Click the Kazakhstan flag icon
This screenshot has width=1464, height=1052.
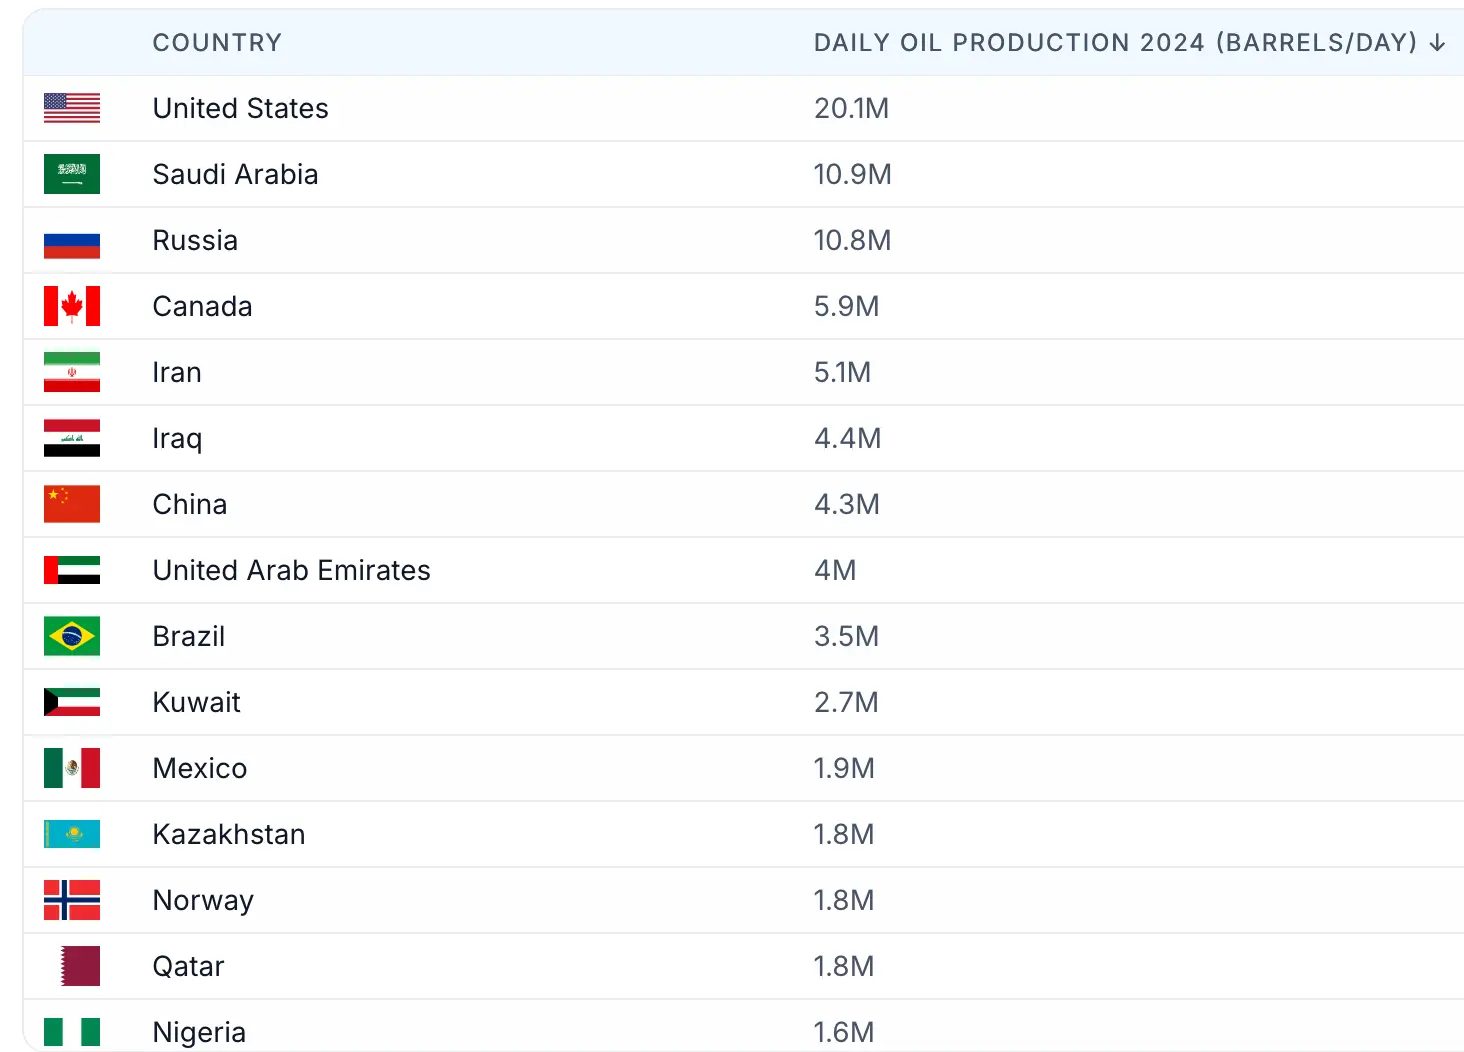click(x=72, y=834)
